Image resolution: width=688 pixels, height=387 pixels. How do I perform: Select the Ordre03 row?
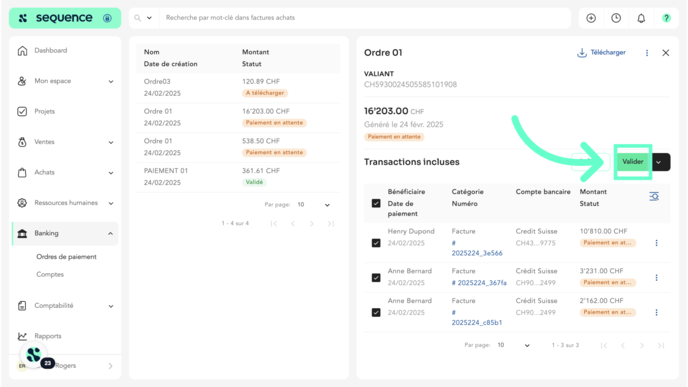tap(238, 87)
